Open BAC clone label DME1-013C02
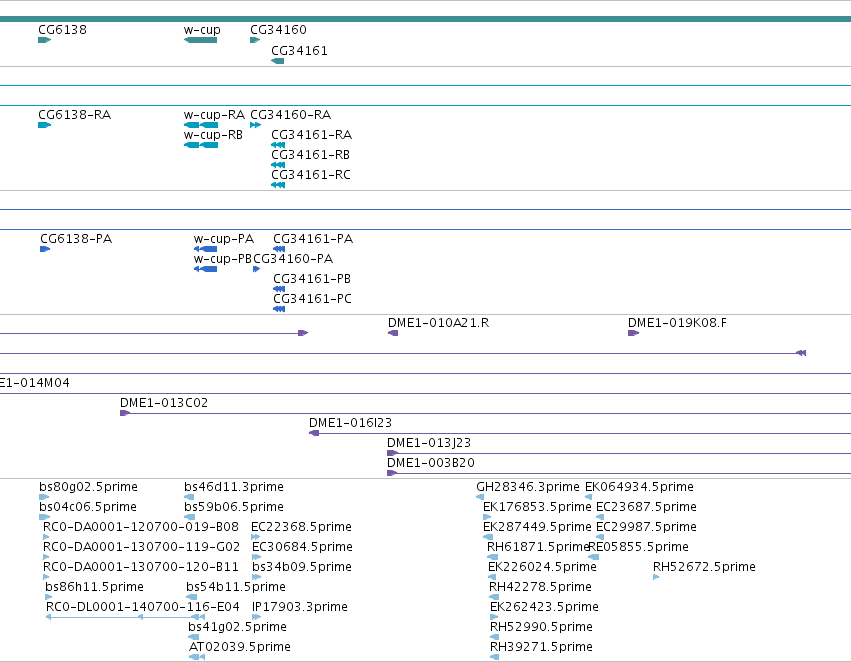Screen dimensions: 851x662 pos(164,403)
